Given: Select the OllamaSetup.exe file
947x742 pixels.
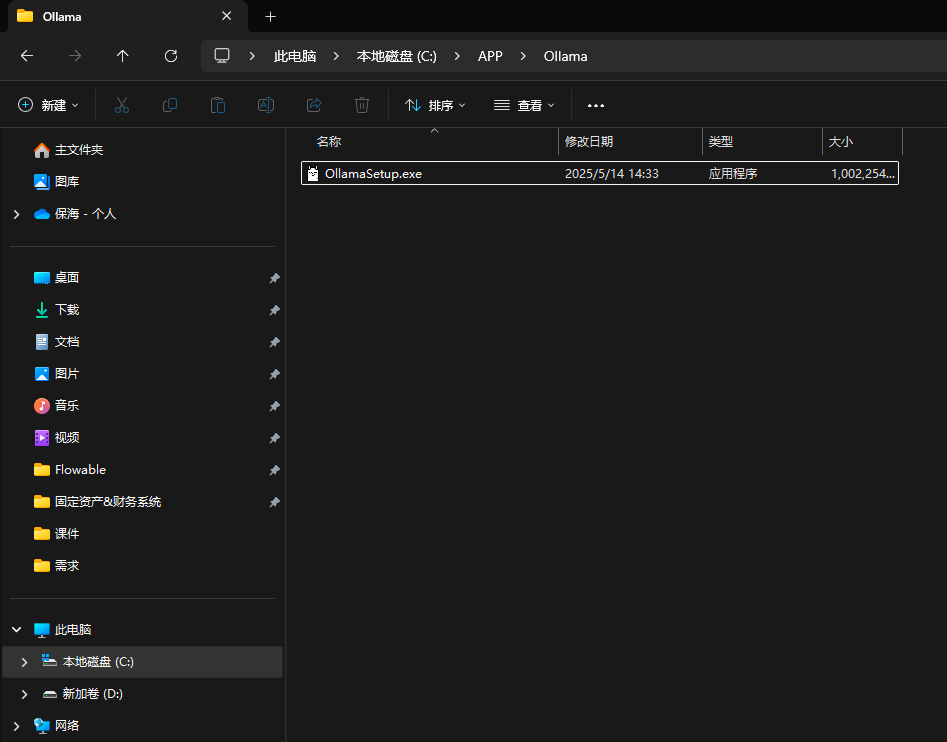Looking at the screenshot, I should 600,173.
